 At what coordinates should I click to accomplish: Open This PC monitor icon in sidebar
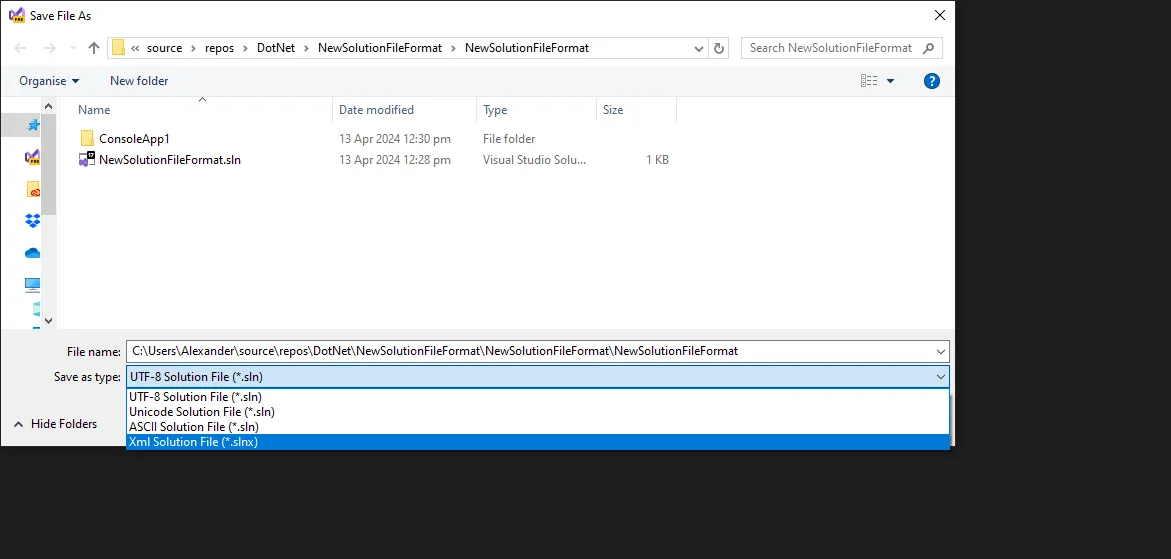(x=32, y=284)
